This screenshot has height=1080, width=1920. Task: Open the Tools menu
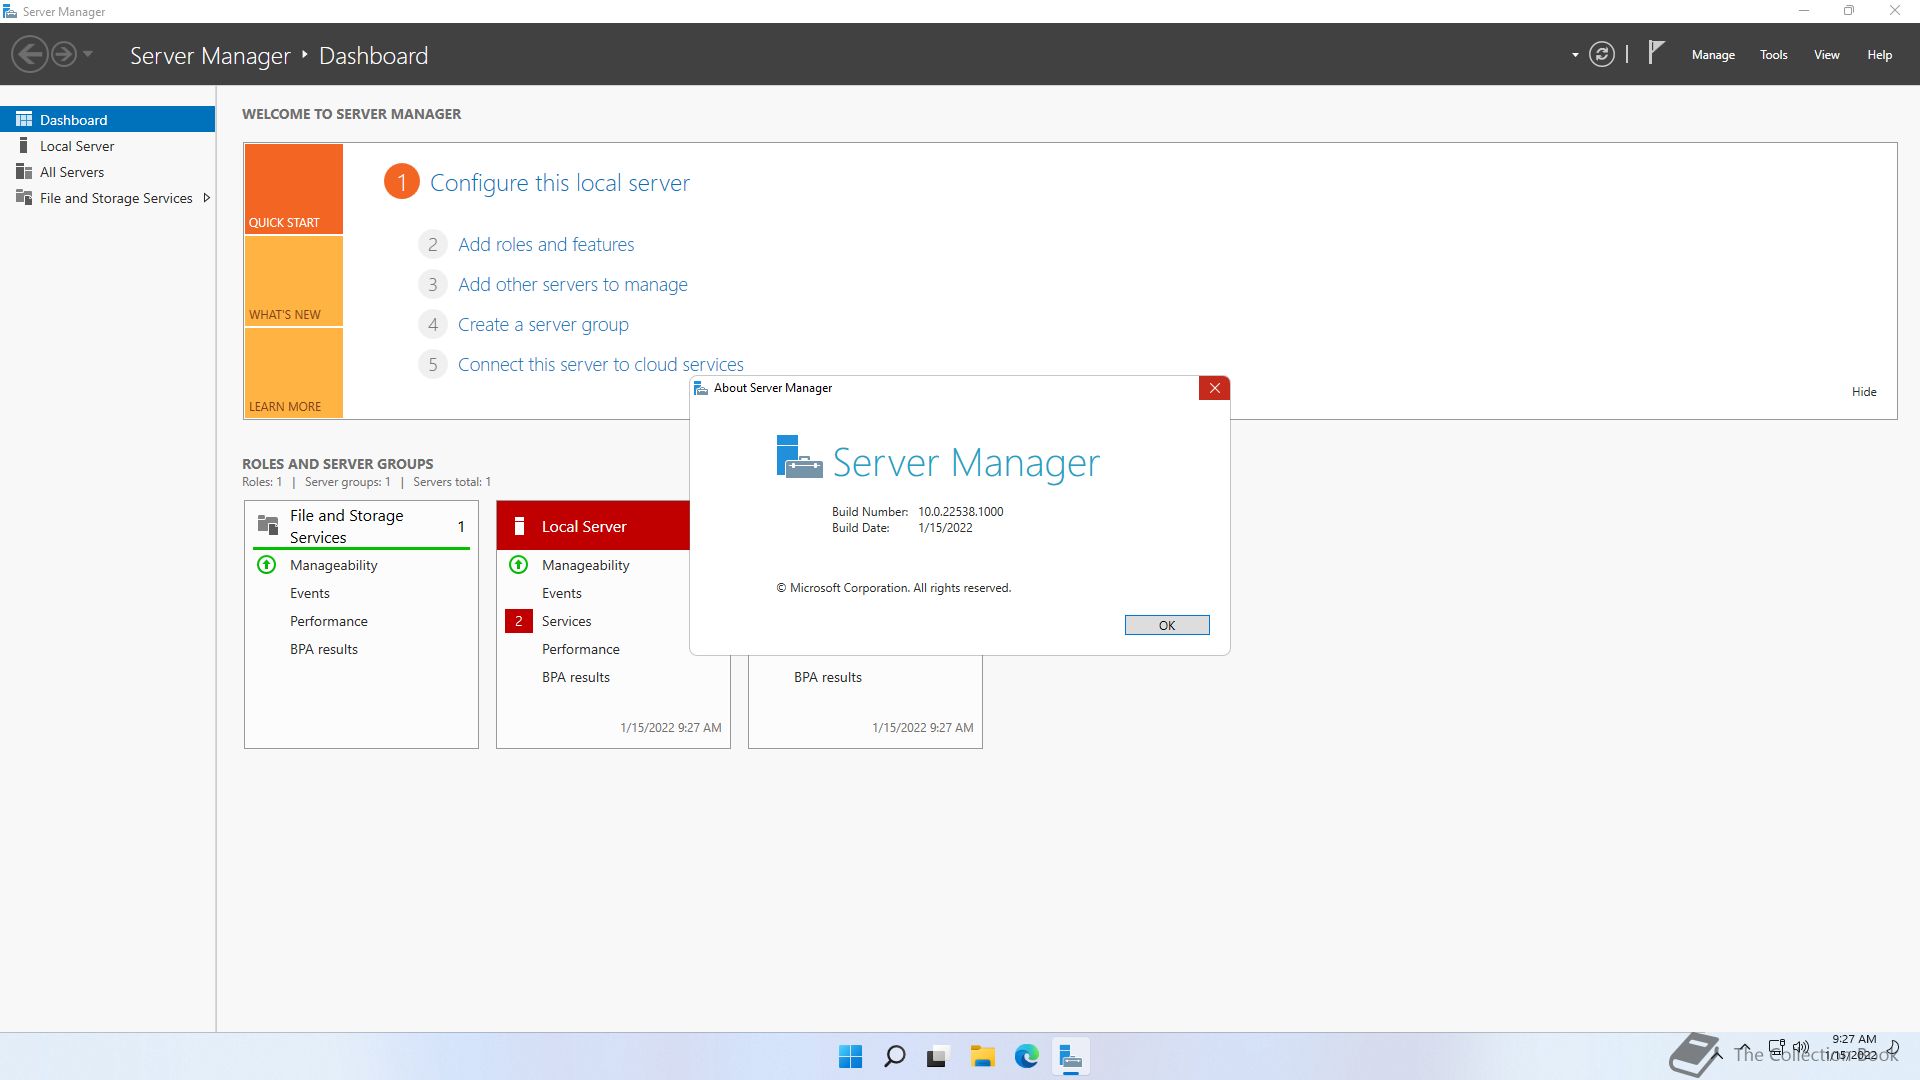pyautogui.click(x=1774, y=55)
